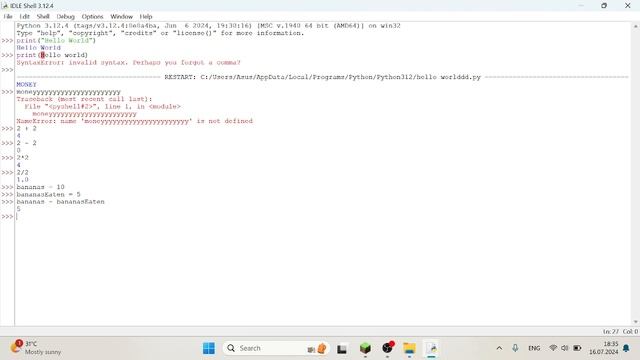The width and height of the screenshot is (640, 360).
Task: Open the taskbar app with red badge
Action: coord(387,348)
